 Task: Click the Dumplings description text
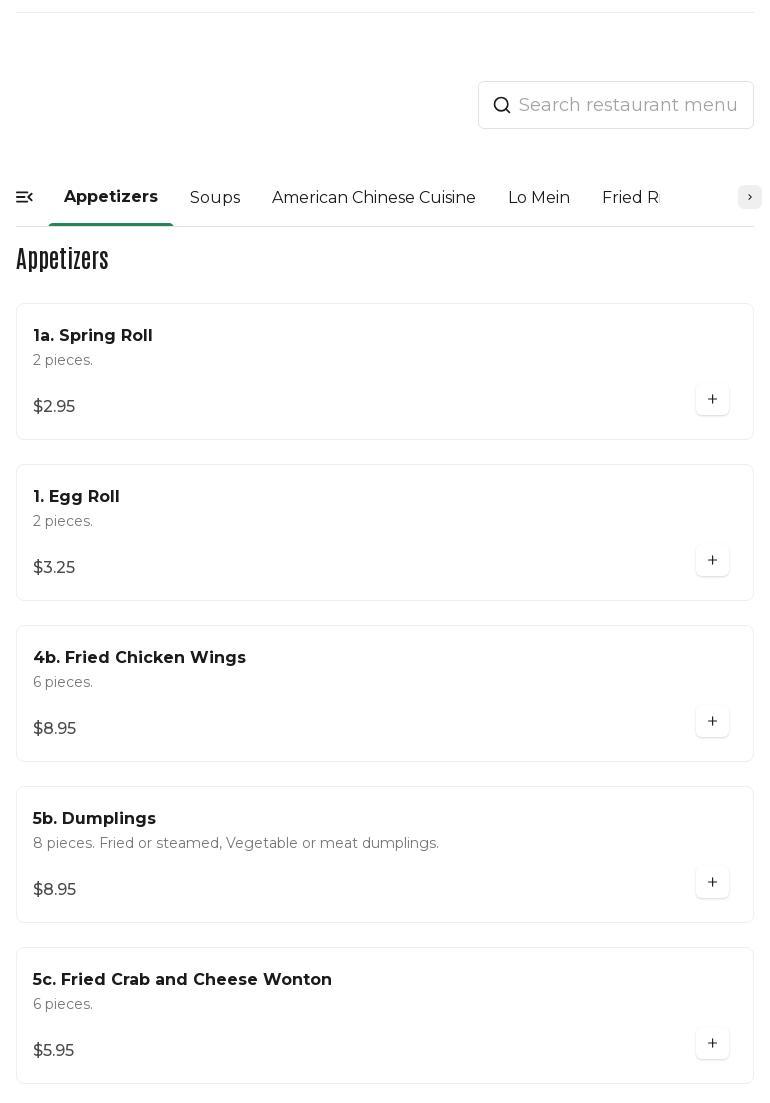(x=236, y=844)
